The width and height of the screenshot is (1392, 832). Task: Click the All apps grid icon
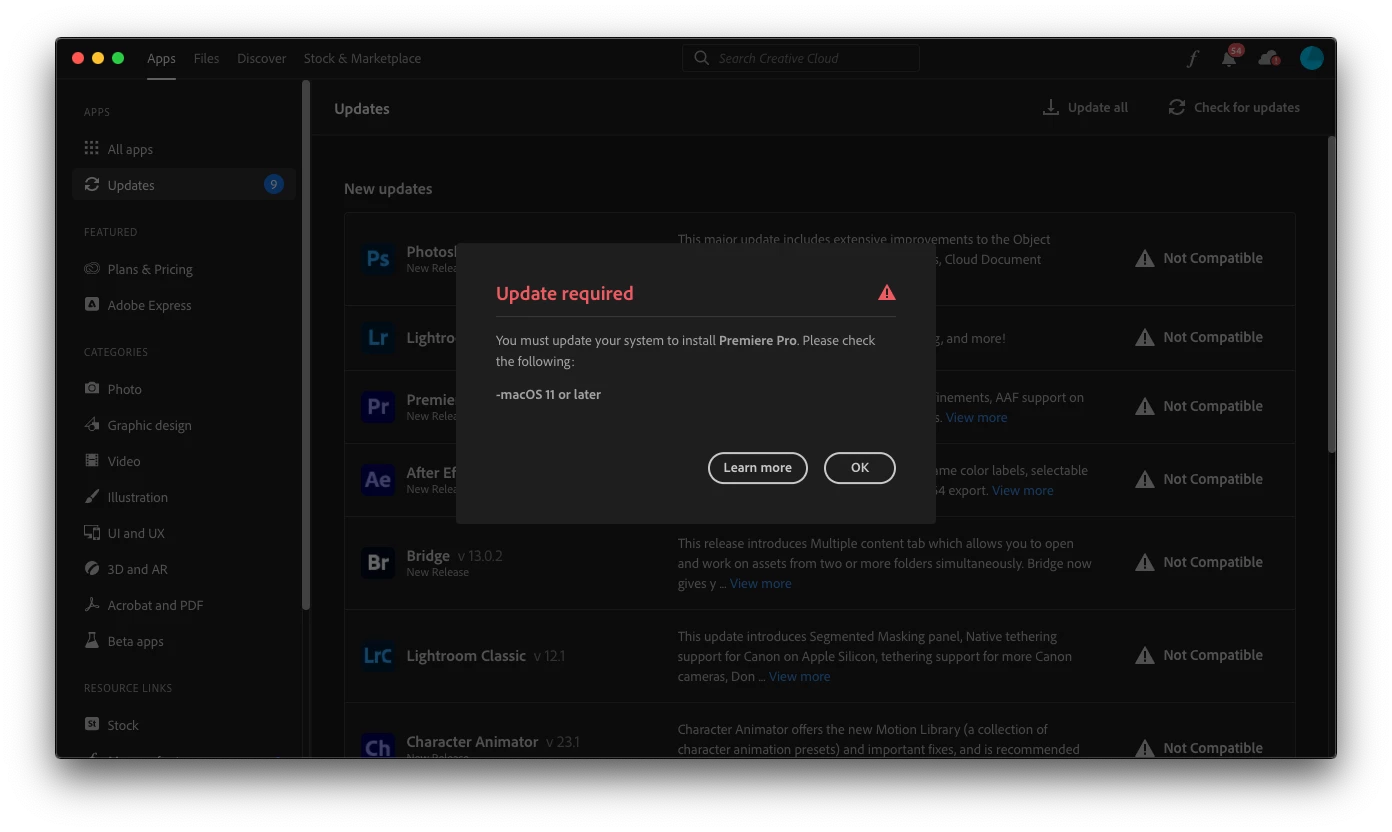92,148
